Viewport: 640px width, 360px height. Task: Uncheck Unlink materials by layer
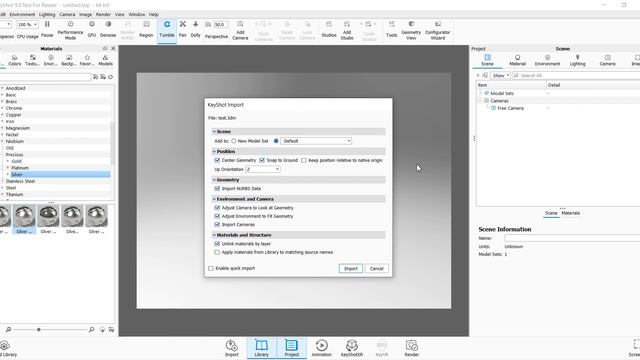click(x=217, y=244)
